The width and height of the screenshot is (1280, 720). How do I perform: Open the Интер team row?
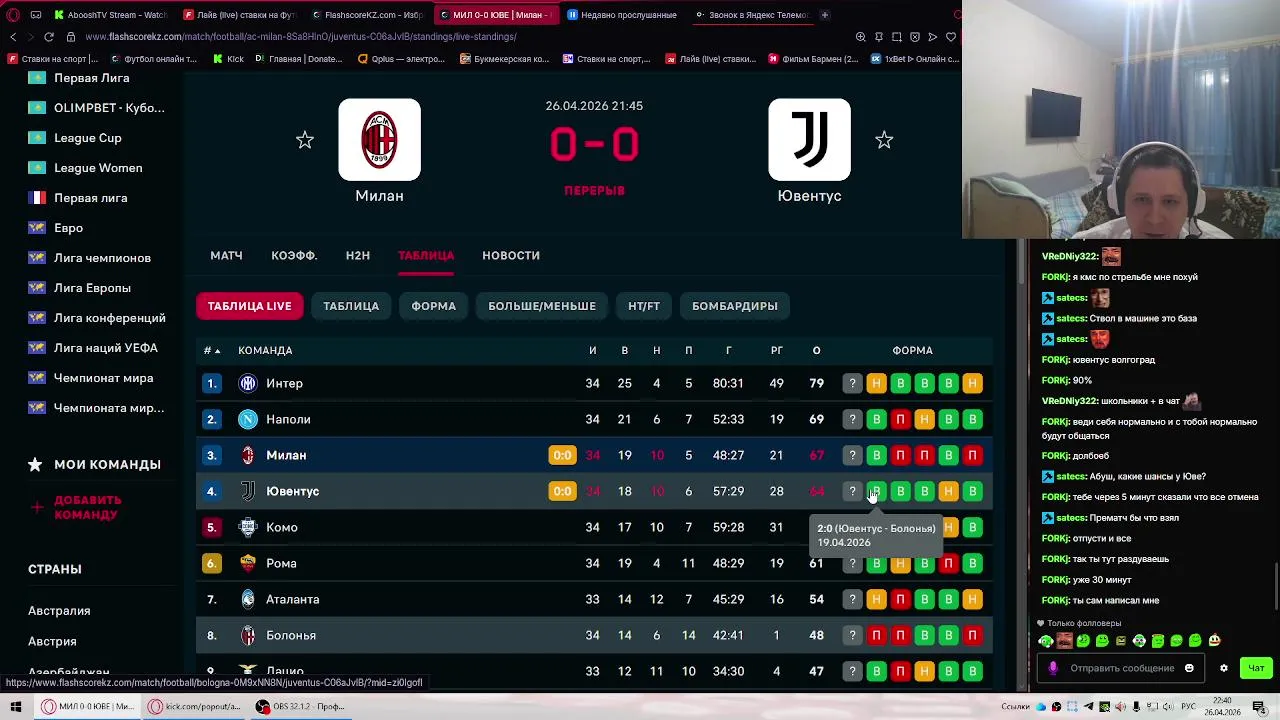[x=594, y=383]
